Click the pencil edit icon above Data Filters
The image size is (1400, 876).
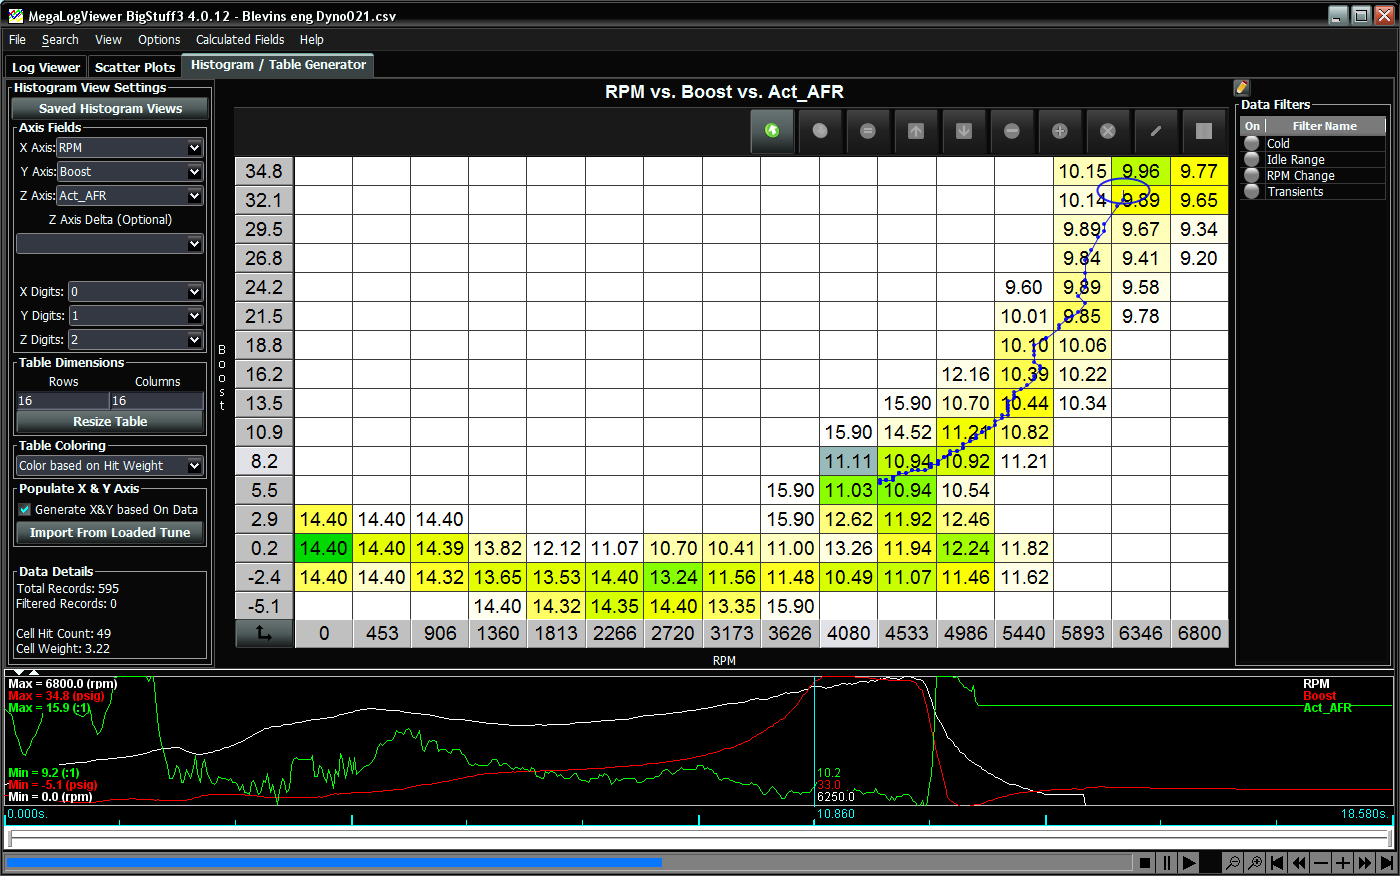pos(1242,88)
